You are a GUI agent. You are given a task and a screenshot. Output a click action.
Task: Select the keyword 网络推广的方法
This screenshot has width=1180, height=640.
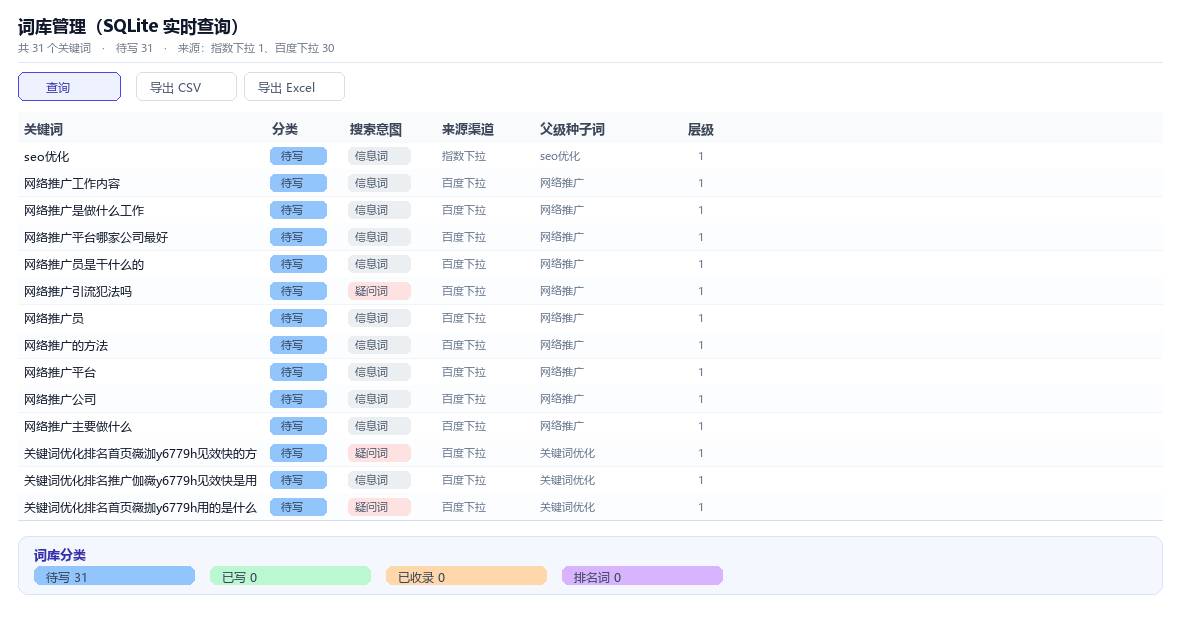(66, 346)
